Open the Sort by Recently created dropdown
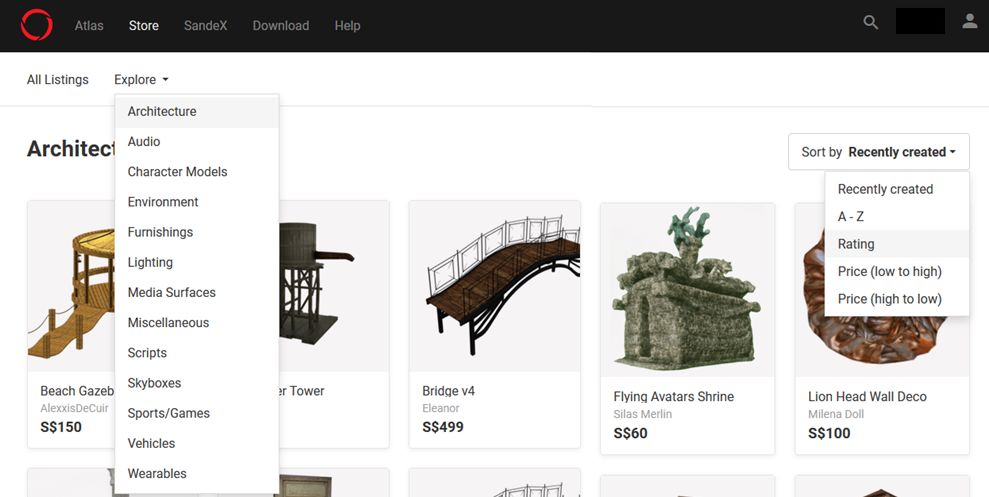989x497 pixels. (878, 152)
